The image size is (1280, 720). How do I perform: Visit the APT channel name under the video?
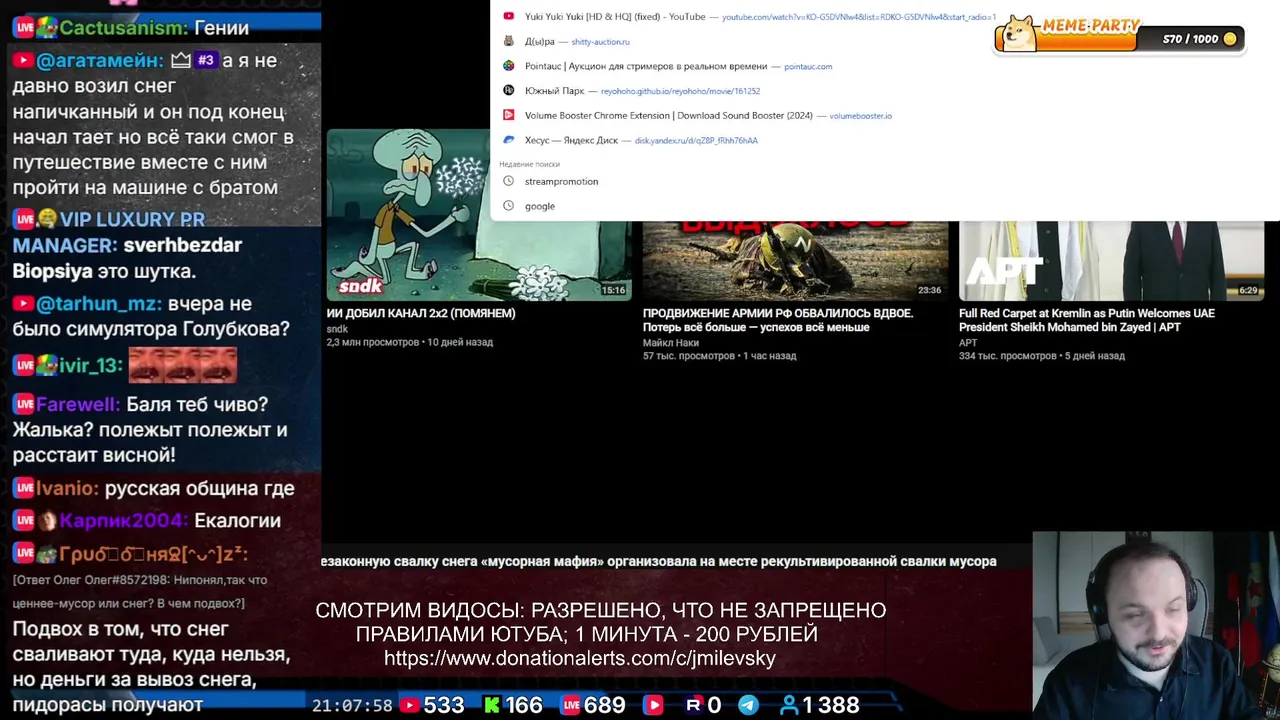(968, 343)
